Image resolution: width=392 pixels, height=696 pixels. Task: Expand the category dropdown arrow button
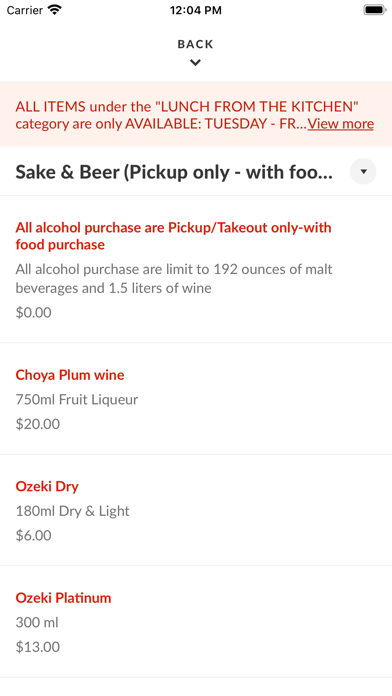(x=363, y=171)
